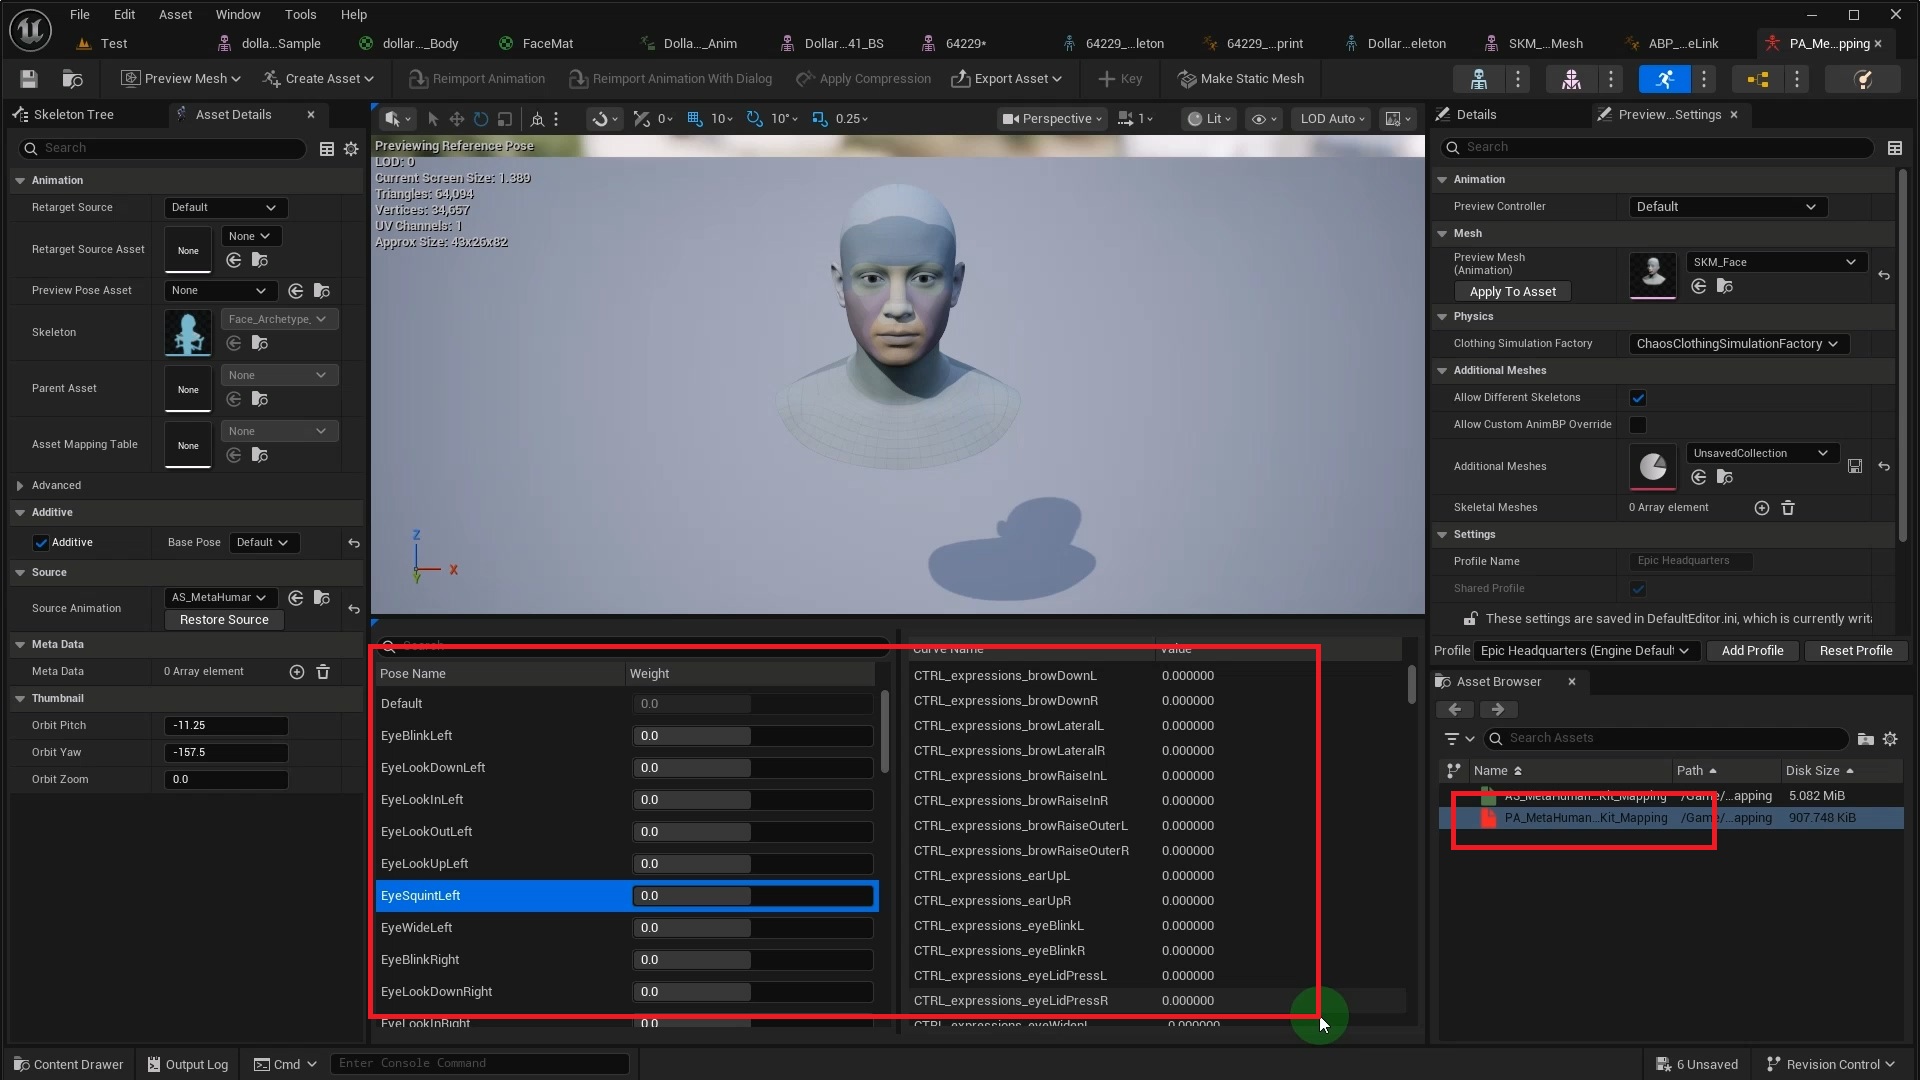Open the LOD Auto dropdown
The image size is (1920, 1080).
1331,118
